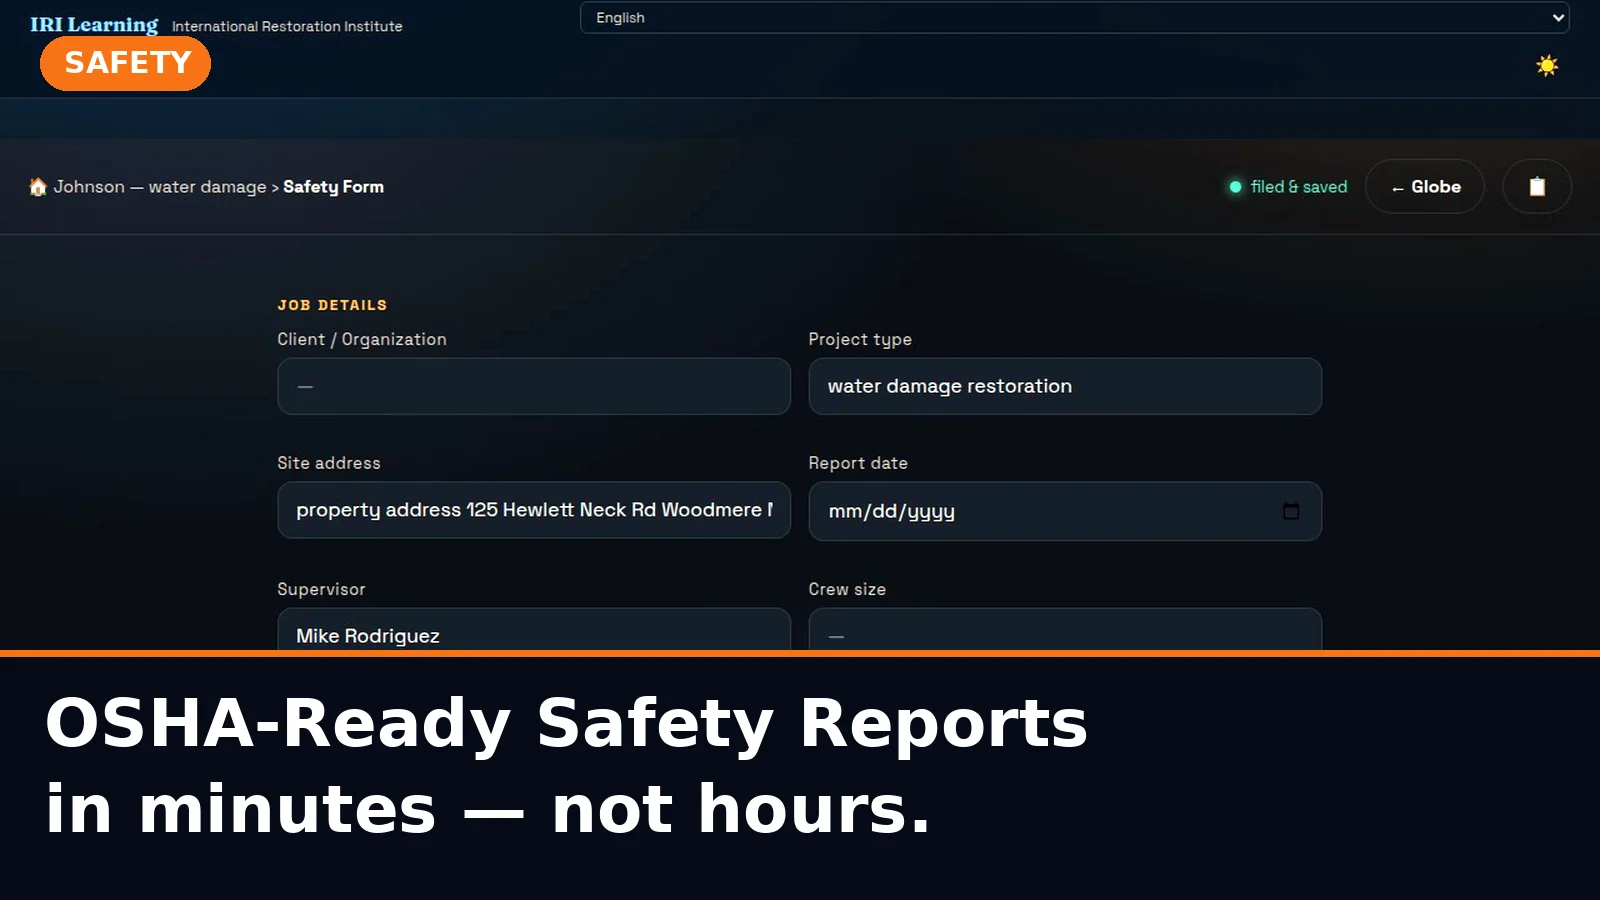Toggle the sun light-mode theme icon
The height and width of the screenshot is (900, 1600).
point(1547,66)
